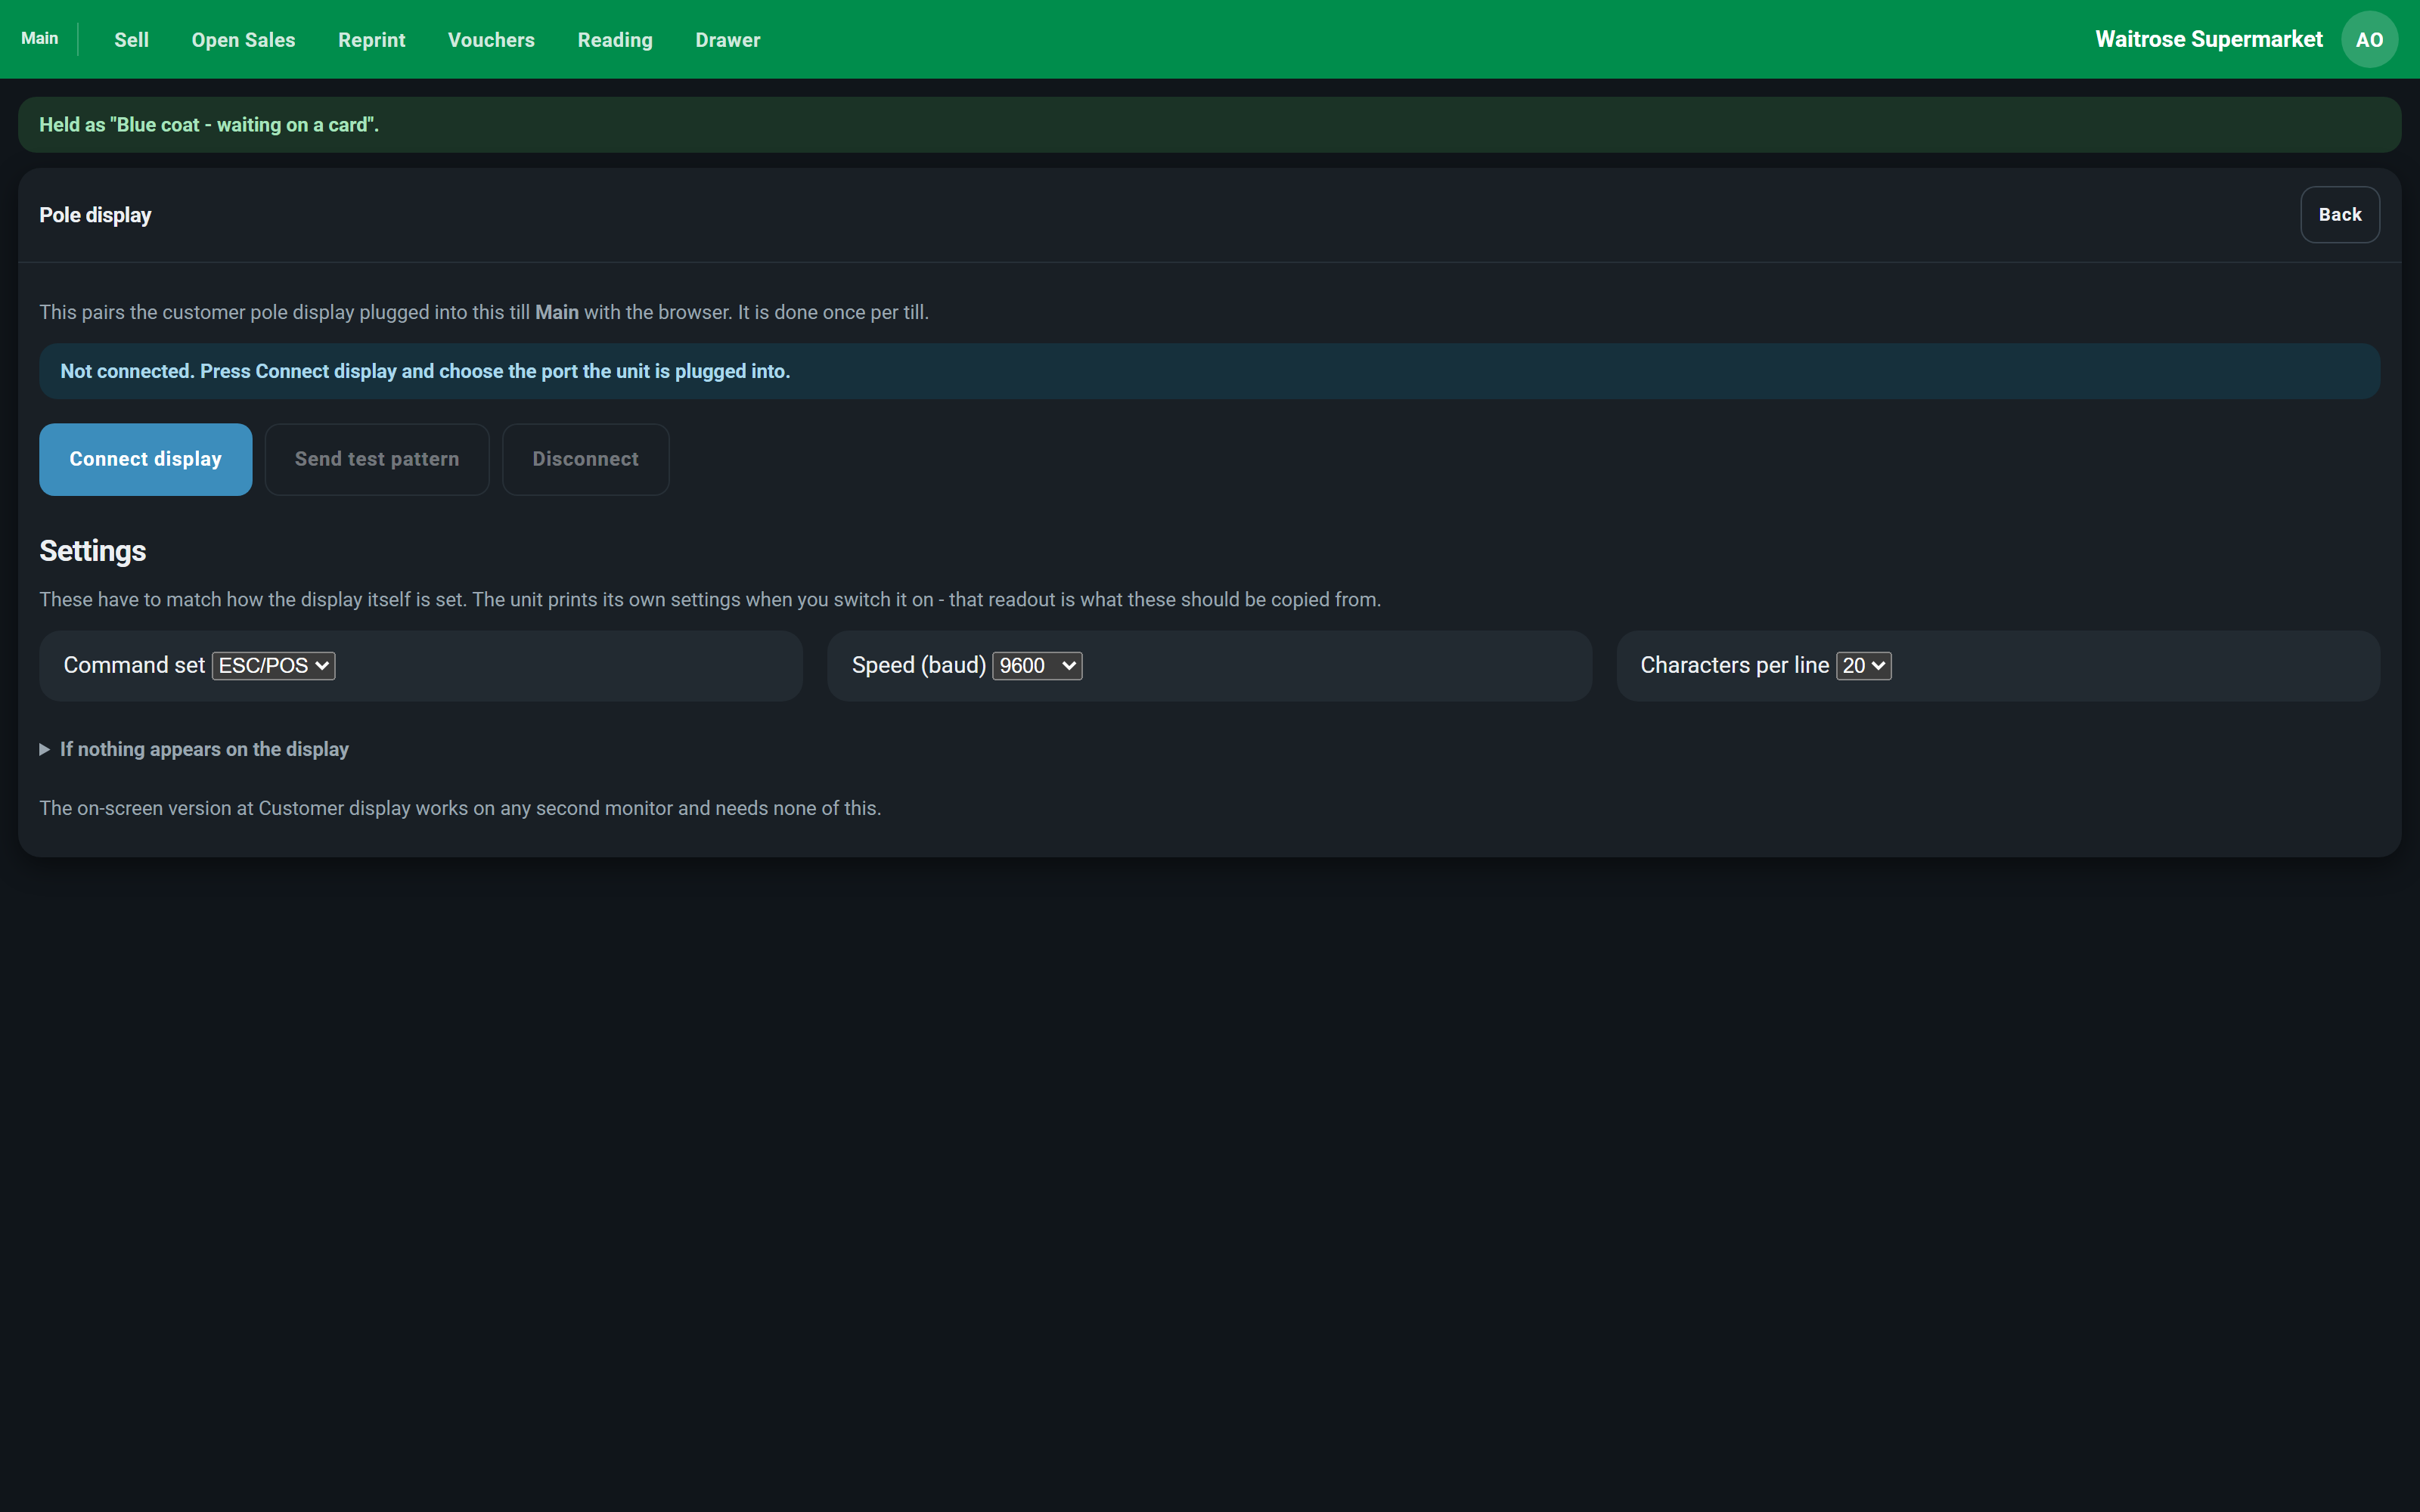Open the Vouchers menu item

pyautogui.click(x=491, y=40)
